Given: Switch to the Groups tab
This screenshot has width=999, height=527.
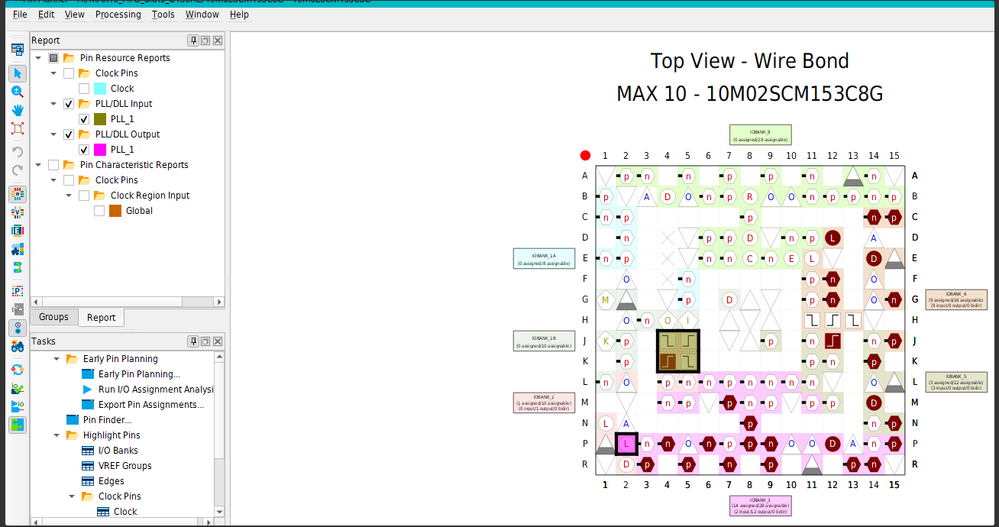Looking at the screenshot, I should point(54,317).
